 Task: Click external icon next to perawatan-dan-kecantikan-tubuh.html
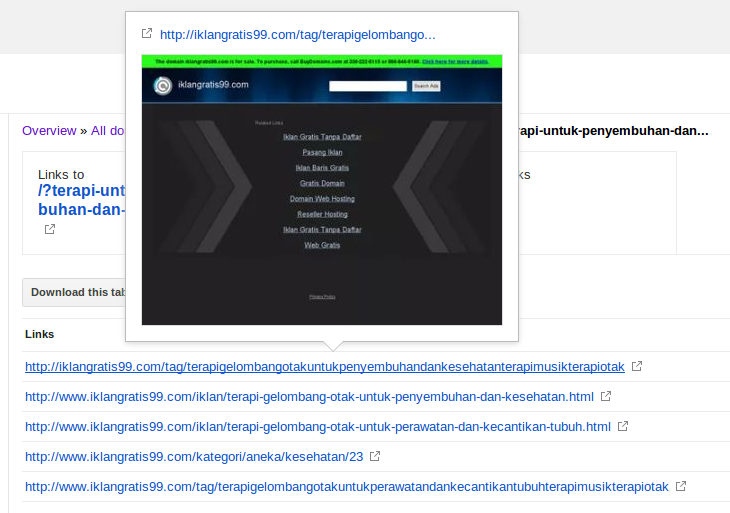point(623,426)
